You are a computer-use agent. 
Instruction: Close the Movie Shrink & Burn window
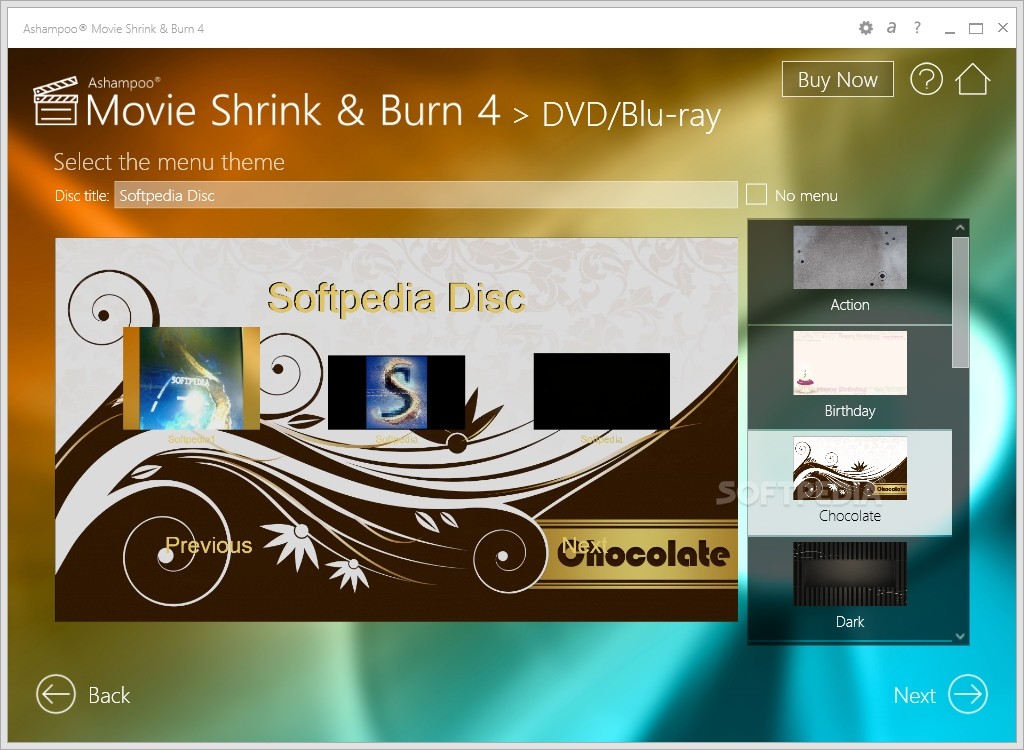coord(1003,27)
